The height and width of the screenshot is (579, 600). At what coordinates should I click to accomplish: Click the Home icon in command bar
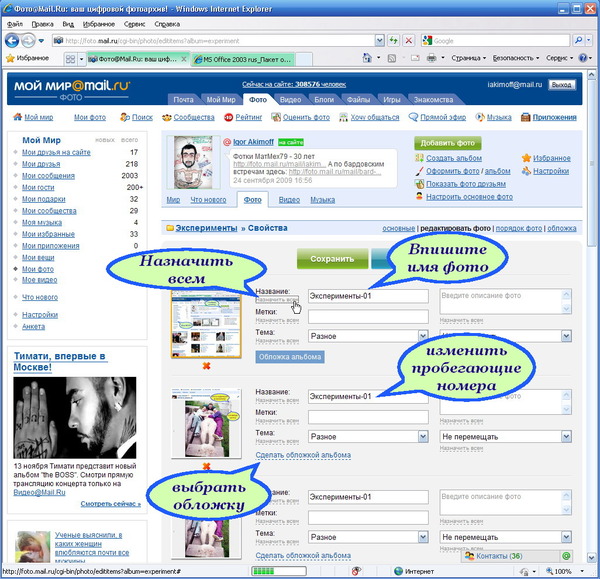[x=367, y=58]
